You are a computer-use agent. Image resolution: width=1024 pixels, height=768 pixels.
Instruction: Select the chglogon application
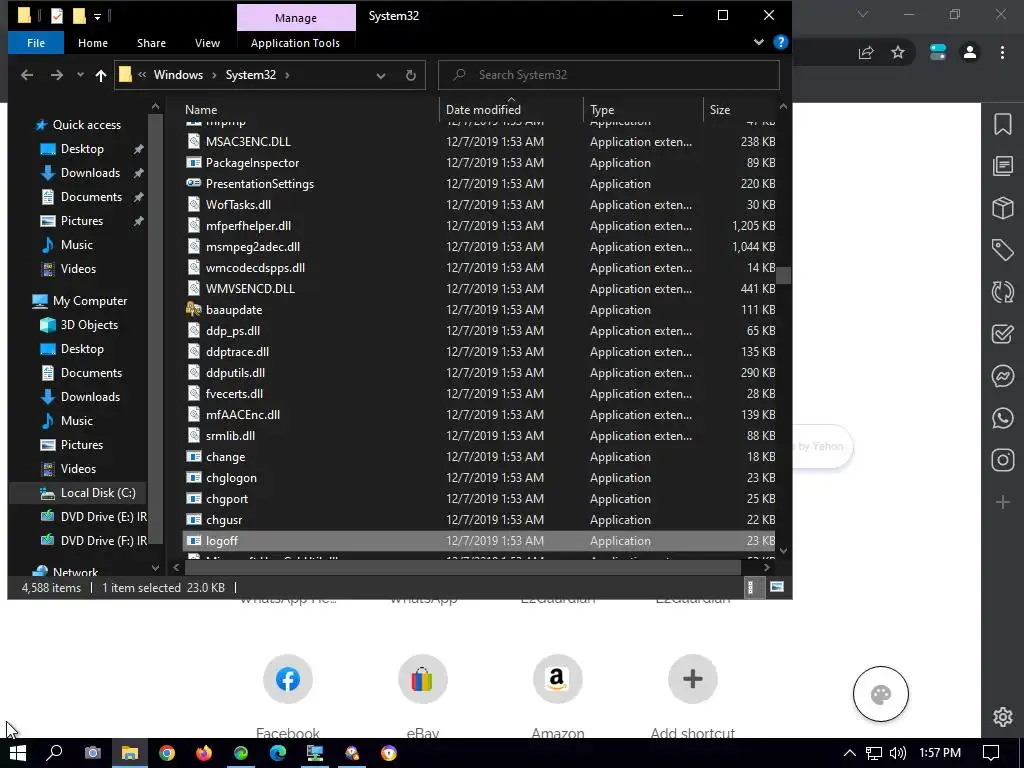pyautogui.click(x=231, y=478)
